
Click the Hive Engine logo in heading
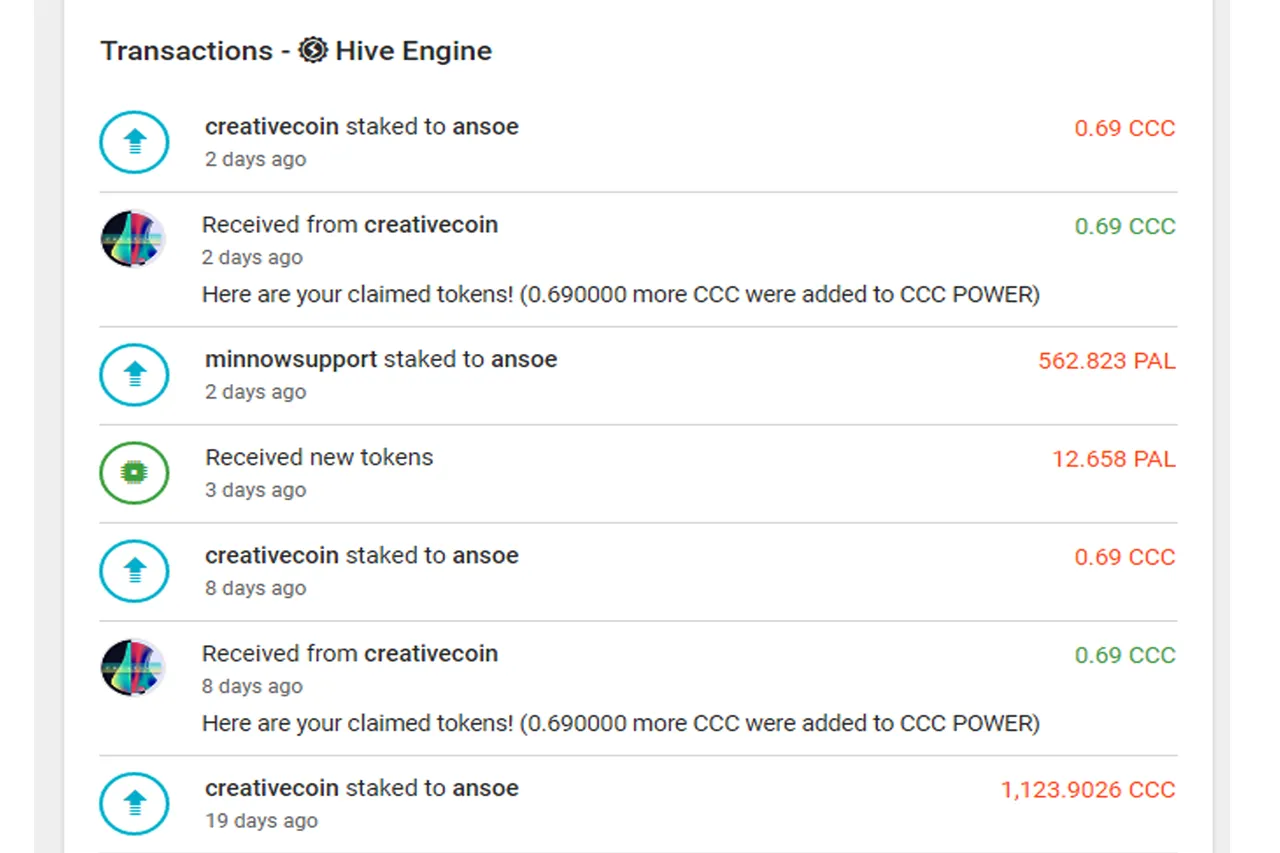313,50
